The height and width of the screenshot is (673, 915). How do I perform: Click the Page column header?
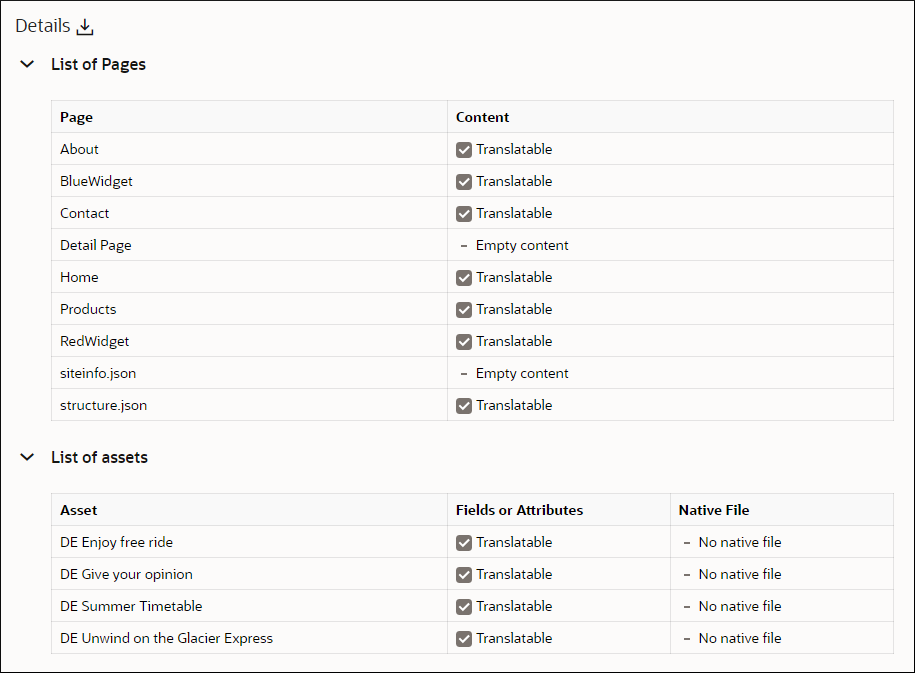point(77,117)
